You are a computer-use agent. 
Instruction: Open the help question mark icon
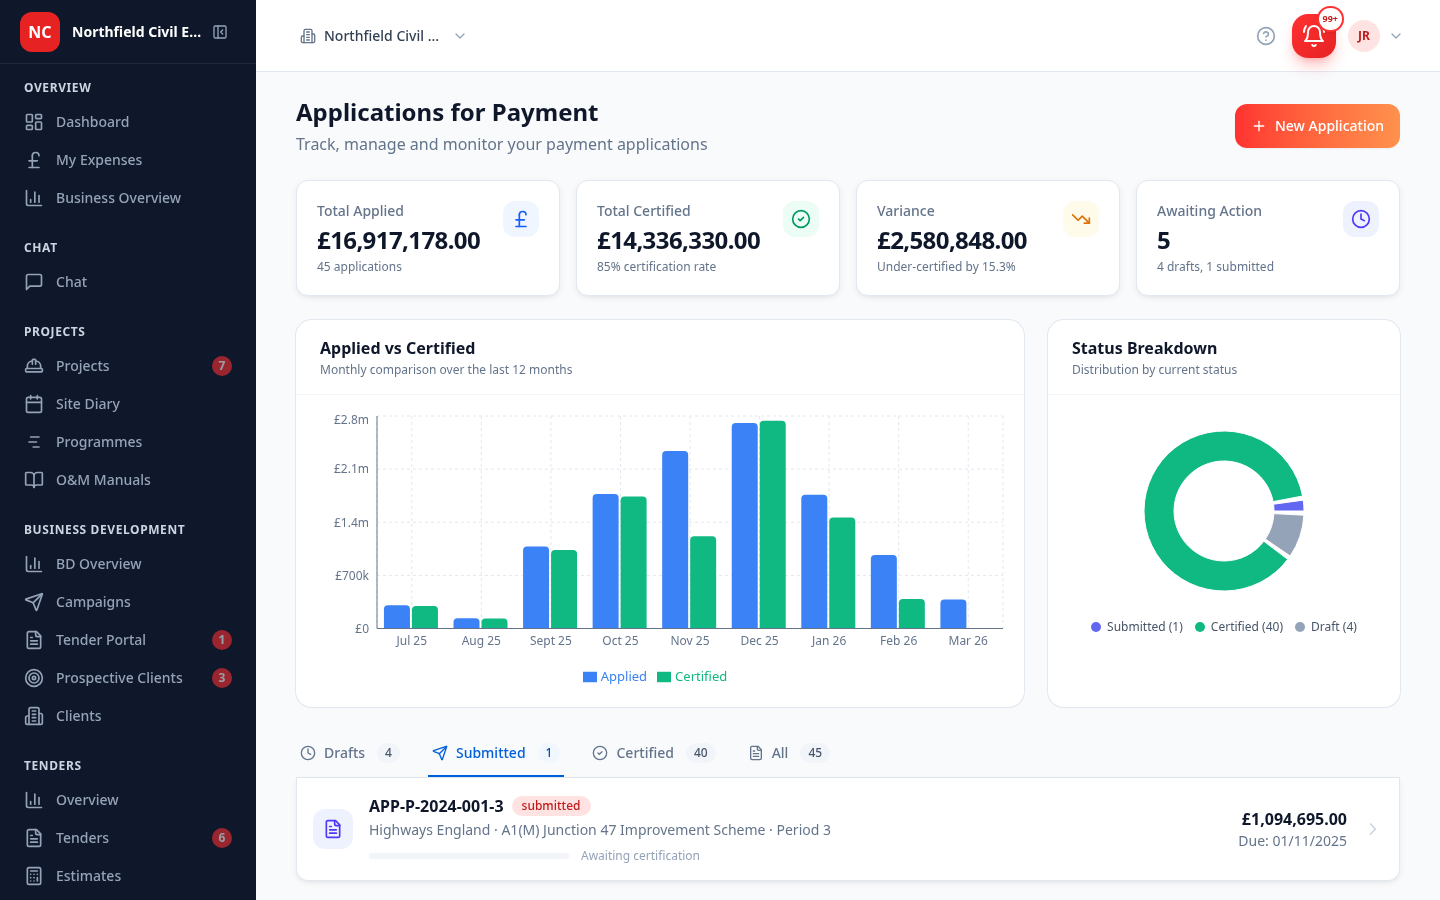pos(1266,36)
